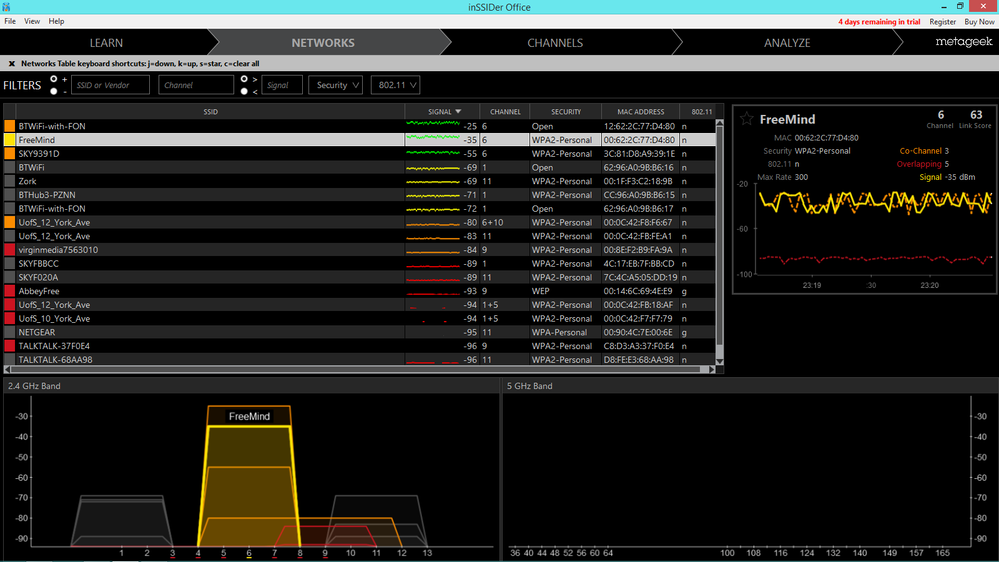999x562 pixels.
Task: Sort by the SSID column header
Action: click(x=210, y=112)
